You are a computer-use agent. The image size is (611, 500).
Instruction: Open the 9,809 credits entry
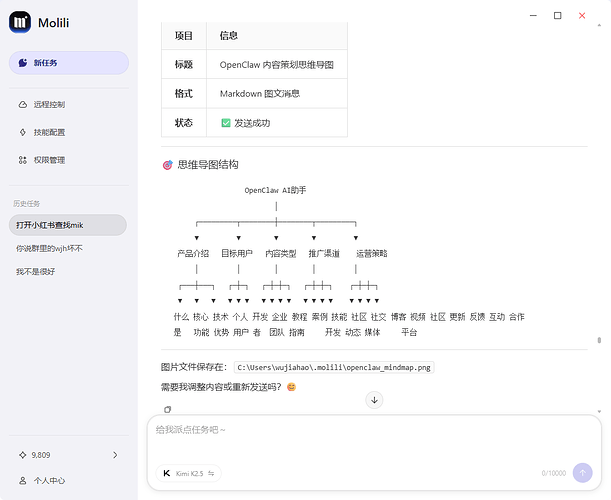[69, 455]
